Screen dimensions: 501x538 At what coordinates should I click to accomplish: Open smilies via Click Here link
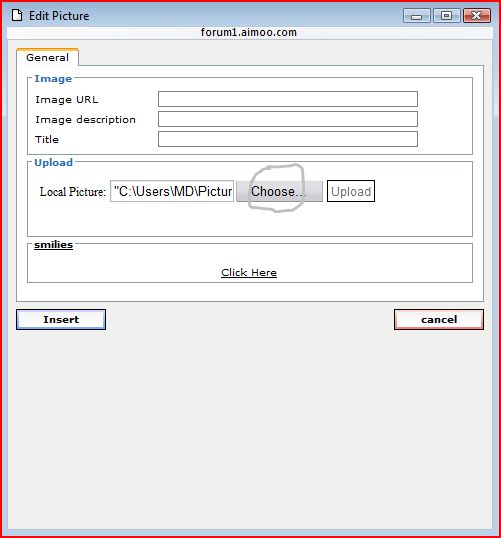[249, 272]
